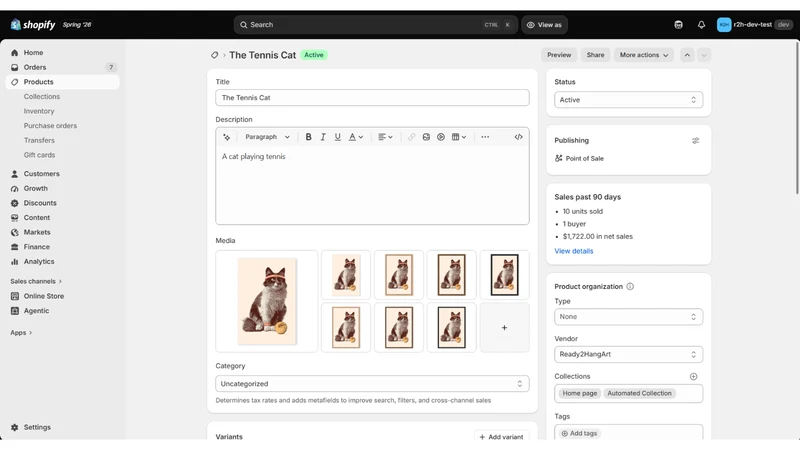This screenshot has height=450, width=800.
Task: Click the Shopify logo
Action: click(33, 24)
